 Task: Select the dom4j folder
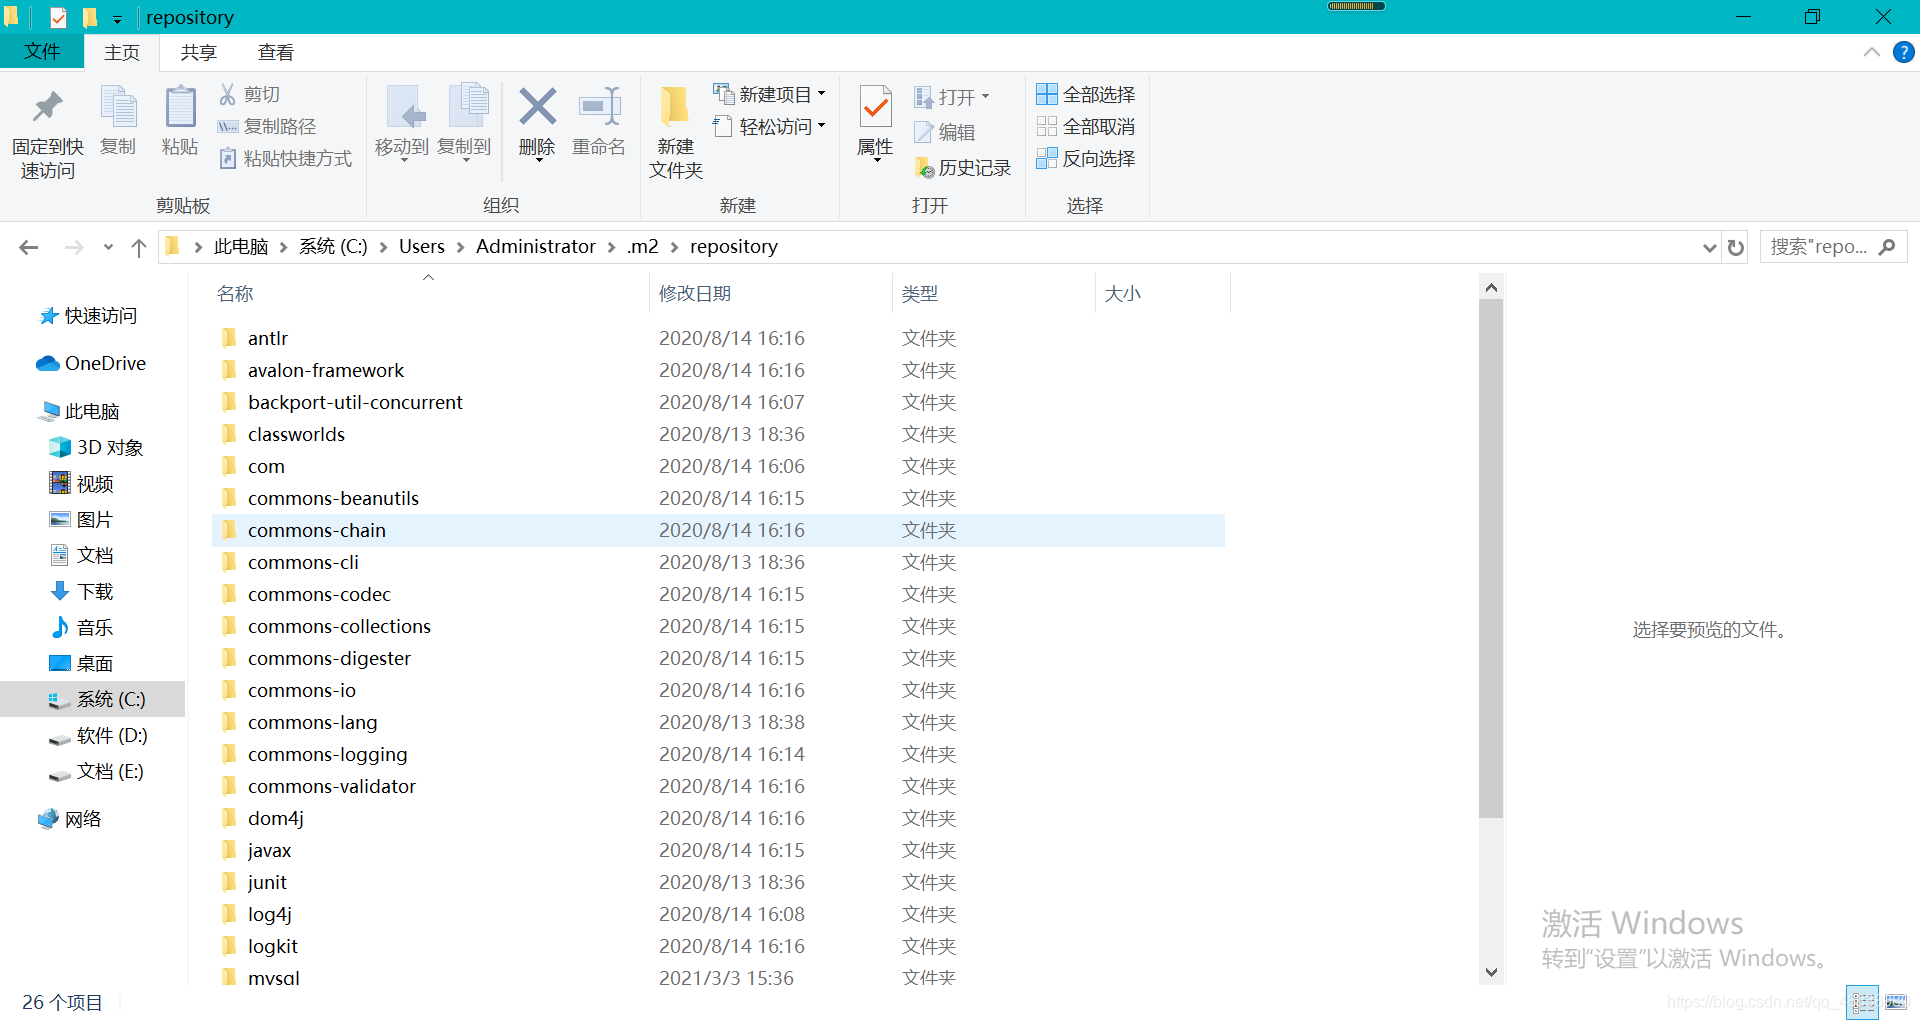tap(718, 818)
